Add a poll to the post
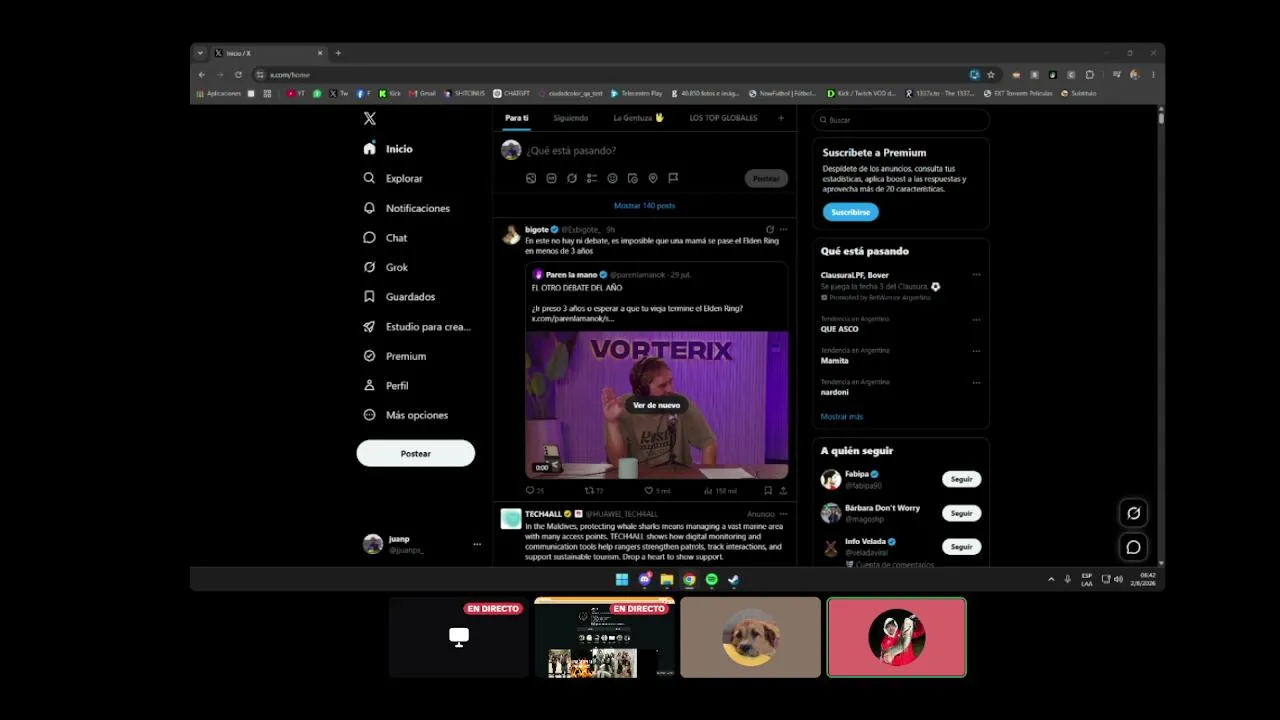This screenshot has width=1280, height=720. click(x=592, y=178)
